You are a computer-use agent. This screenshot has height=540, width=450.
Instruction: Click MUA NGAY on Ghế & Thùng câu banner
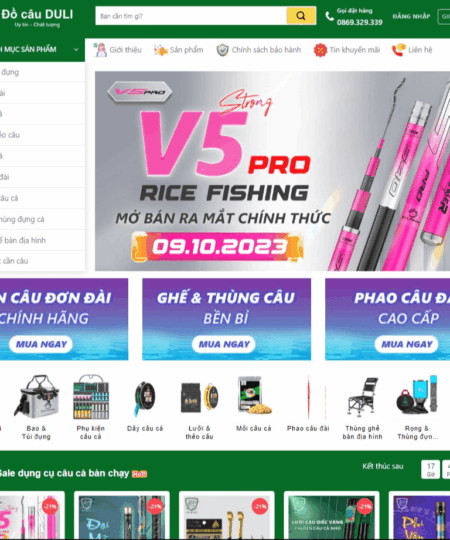click(x=224, y=344)
